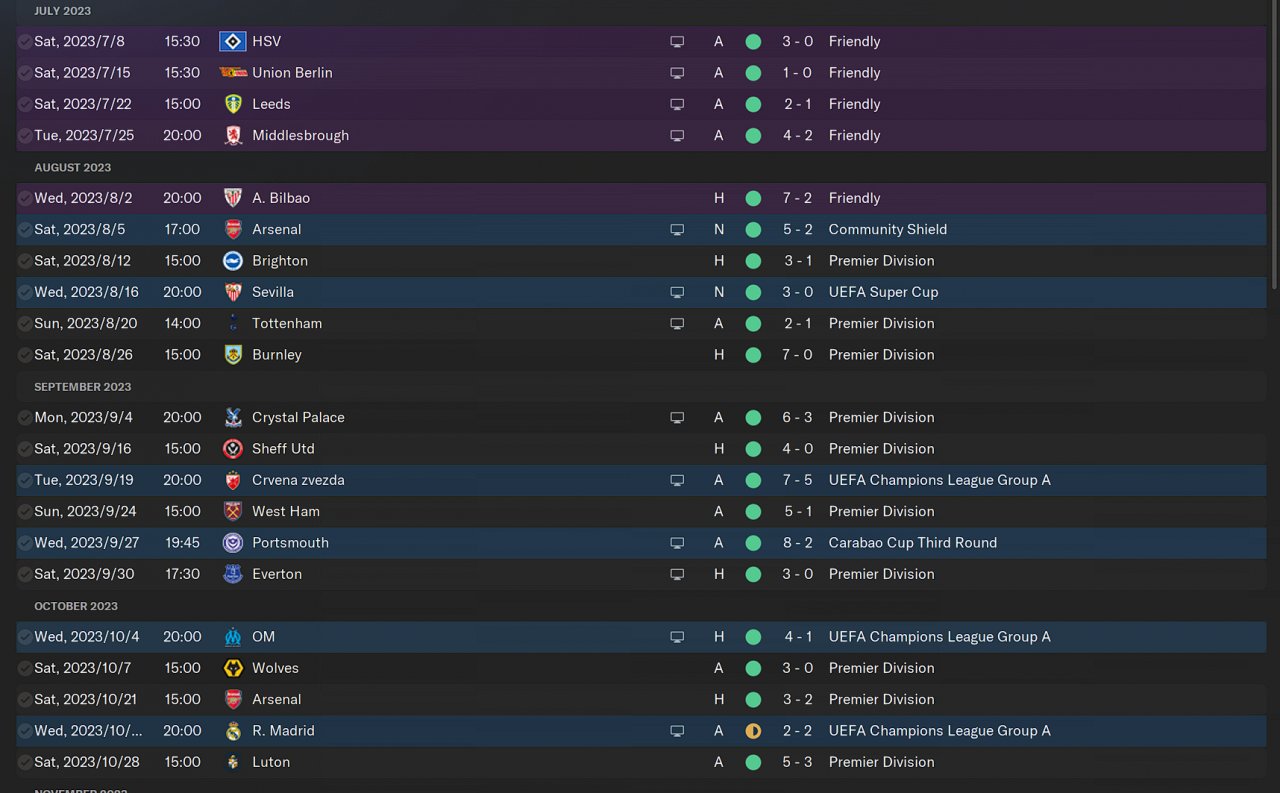Click the played checkmark beside the Brighton fixture
Screen dimensions: 1280x793
[x=25, y=261]
